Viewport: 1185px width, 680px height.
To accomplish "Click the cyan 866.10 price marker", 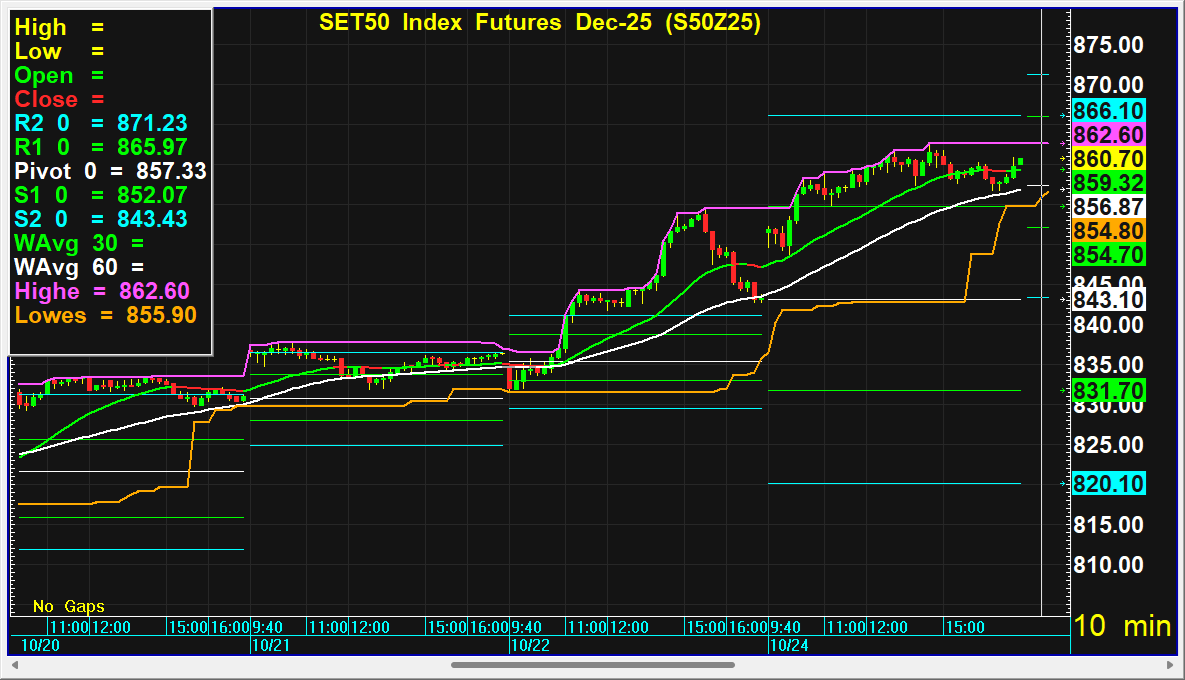I will 1108,111.
